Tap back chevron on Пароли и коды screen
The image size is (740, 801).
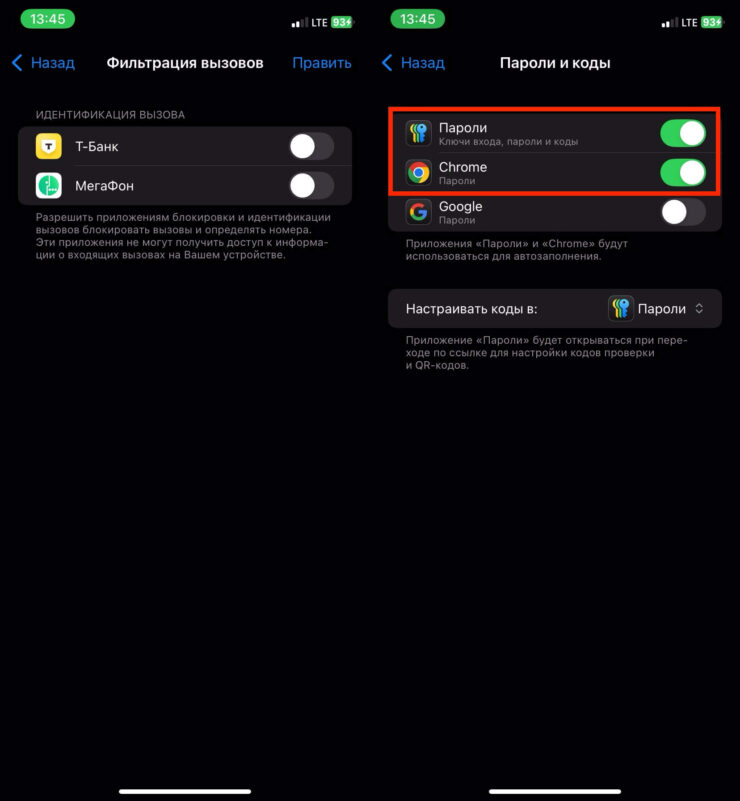click(387, 63)
